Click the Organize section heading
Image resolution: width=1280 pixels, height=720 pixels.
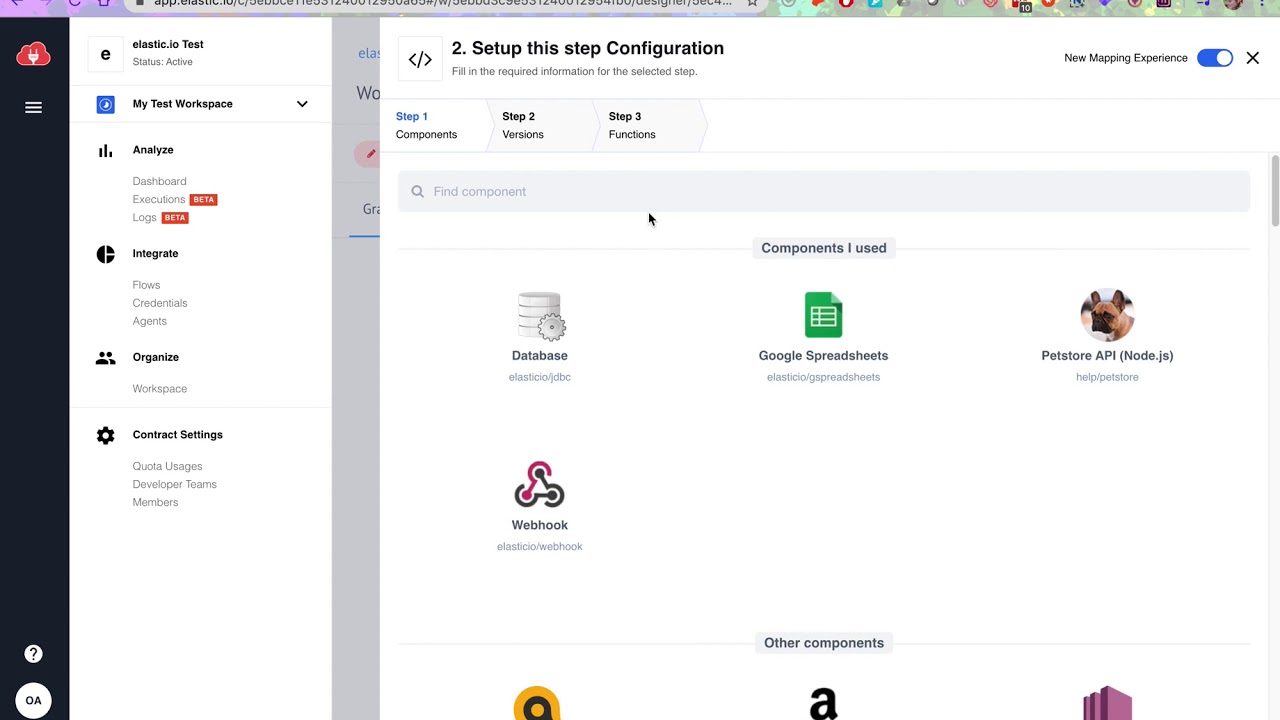pos(155,357)
